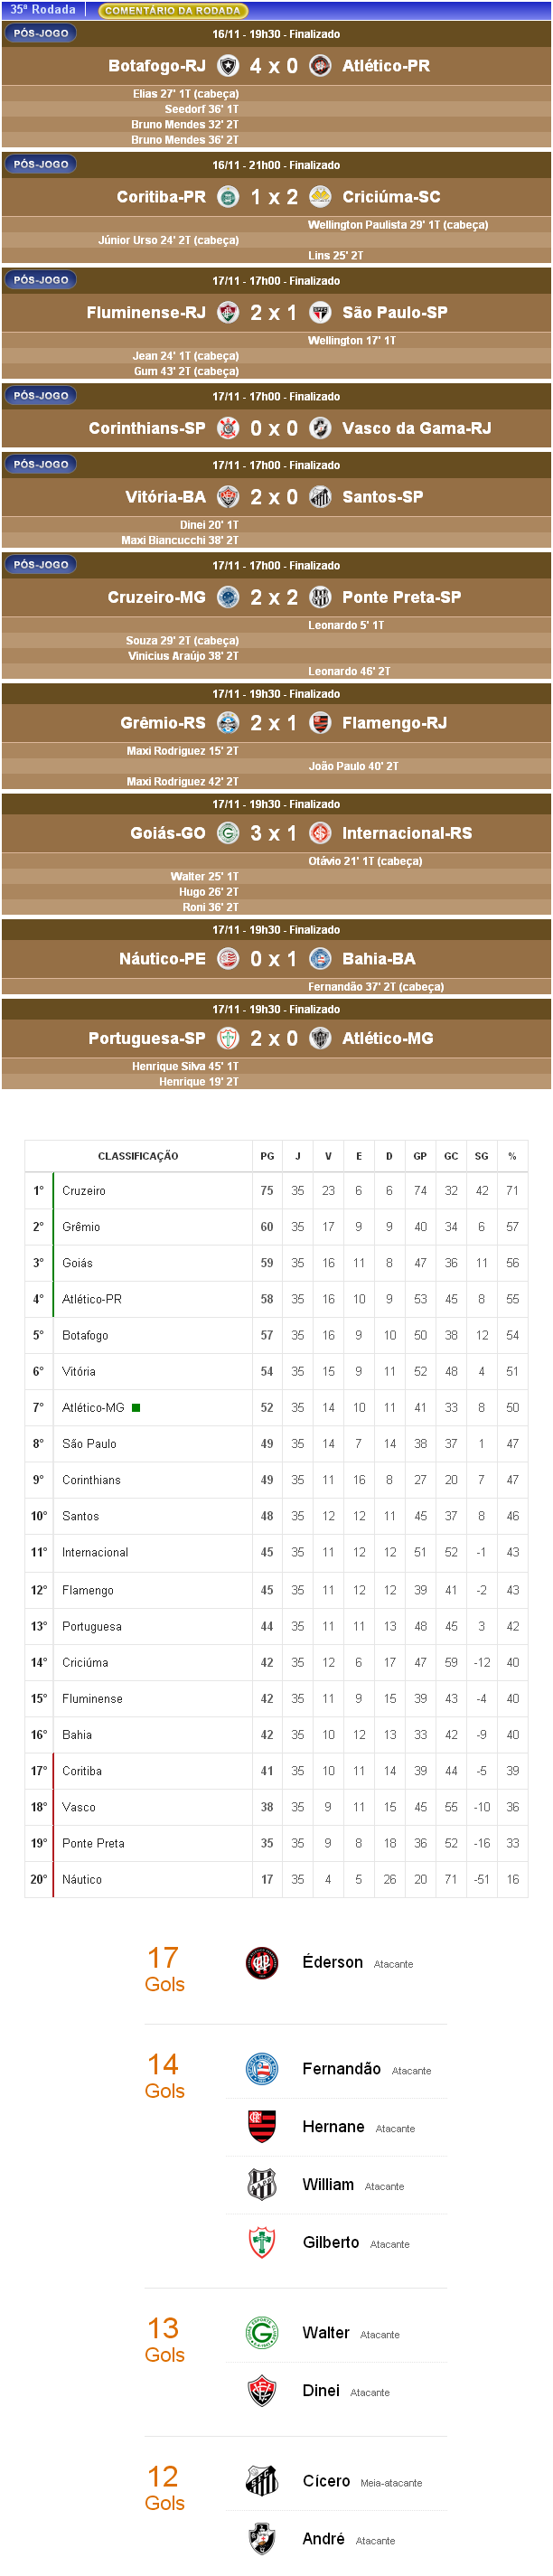Click the Grêmio-RS club crest
The image size is (553, 2576).
pos(228,723)
